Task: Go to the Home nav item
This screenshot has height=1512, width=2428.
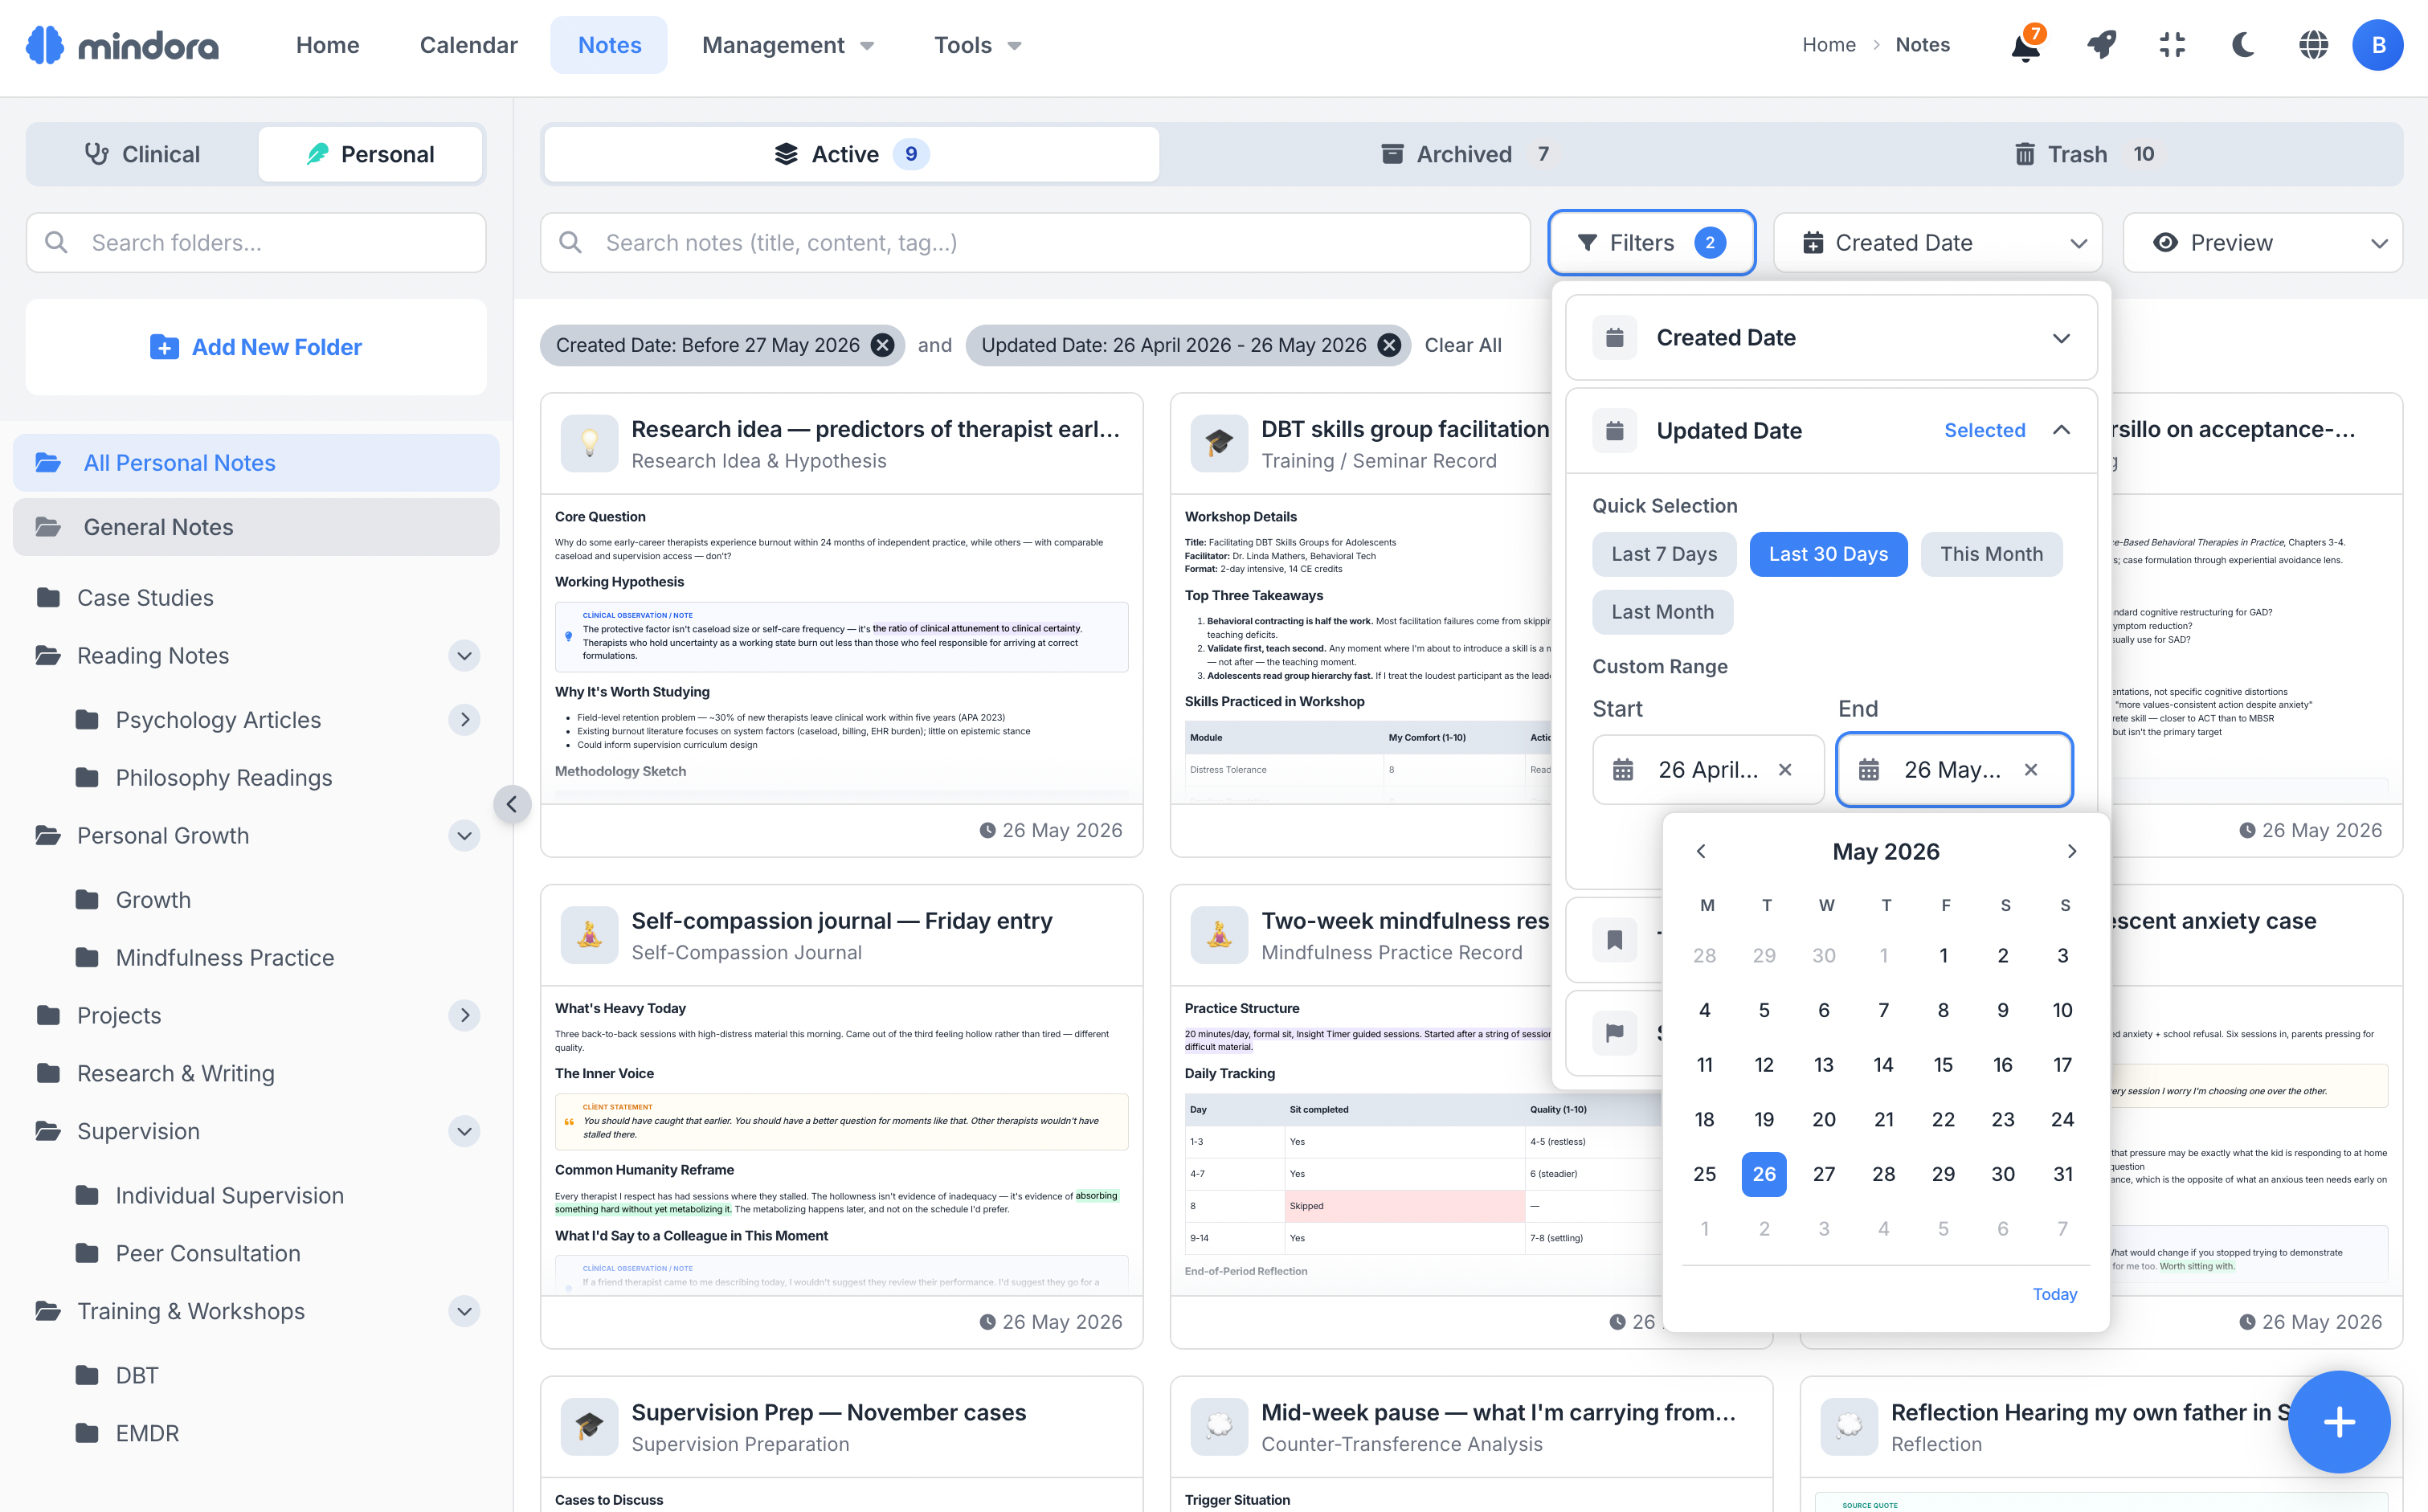Action: click(x=327, y=45)
